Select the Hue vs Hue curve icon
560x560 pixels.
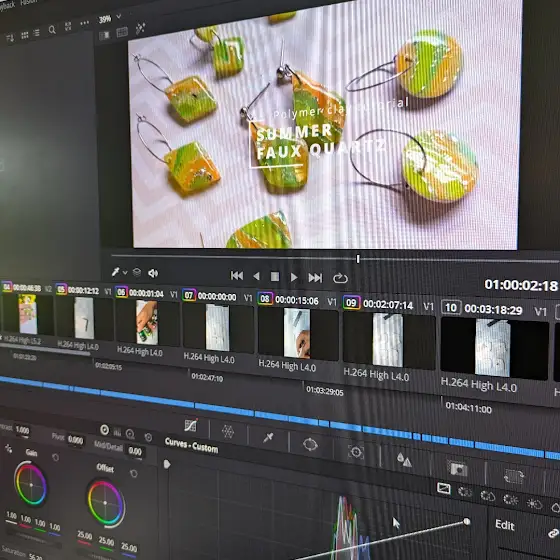coord(465,492)
